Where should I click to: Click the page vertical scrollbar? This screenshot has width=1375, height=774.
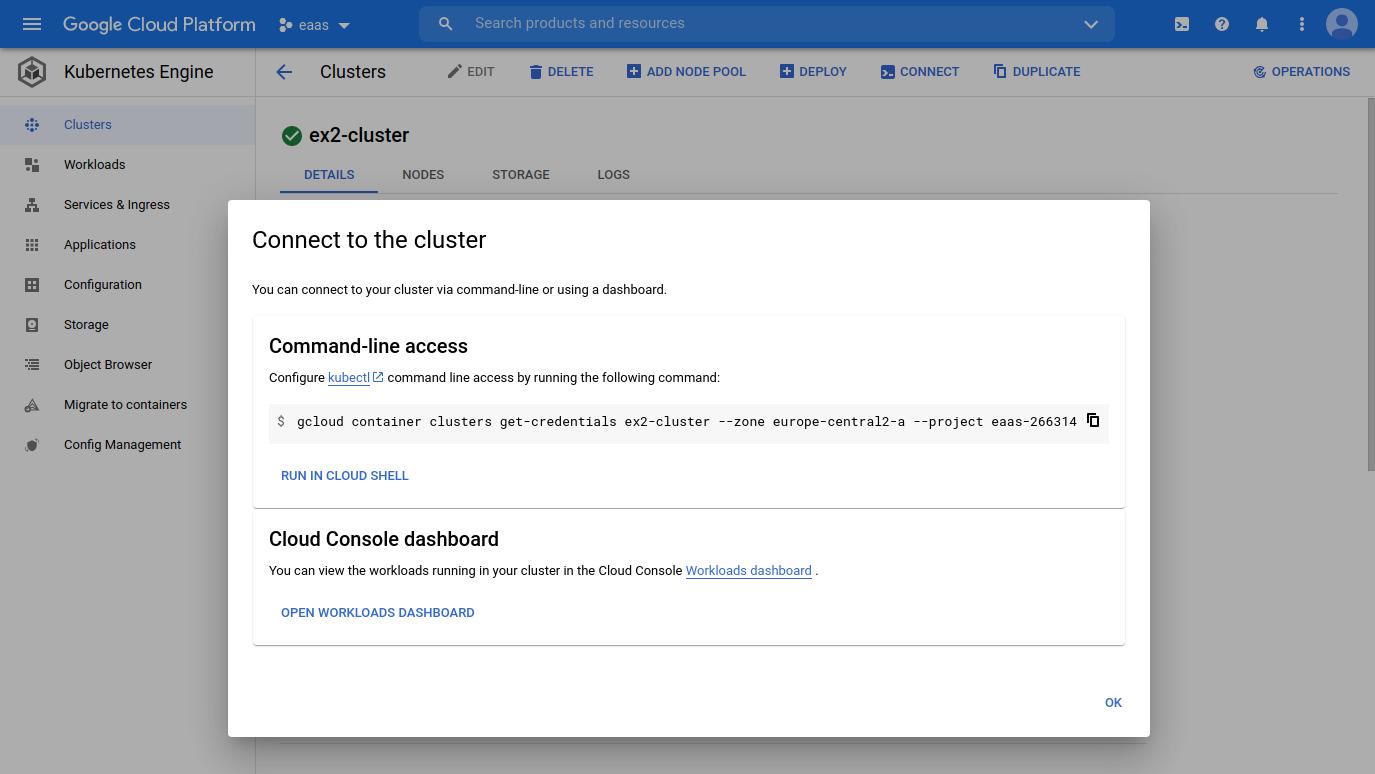[x=1370, y=285]
